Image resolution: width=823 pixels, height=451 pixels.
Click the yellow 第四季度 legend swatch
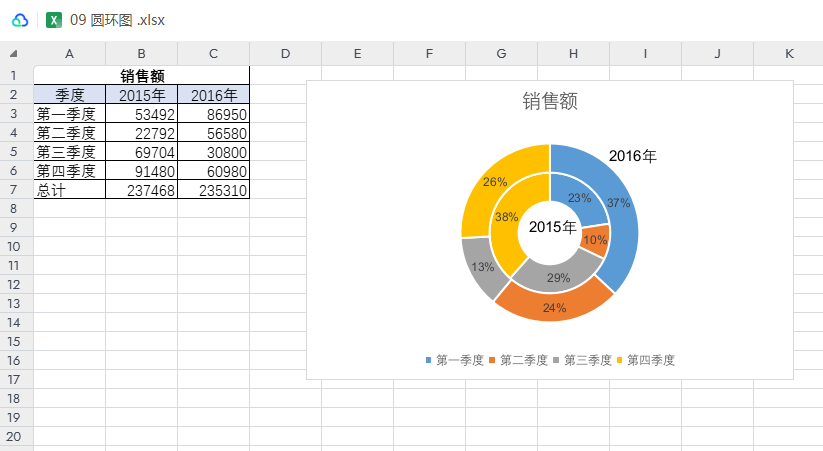[x=619, y=360]
